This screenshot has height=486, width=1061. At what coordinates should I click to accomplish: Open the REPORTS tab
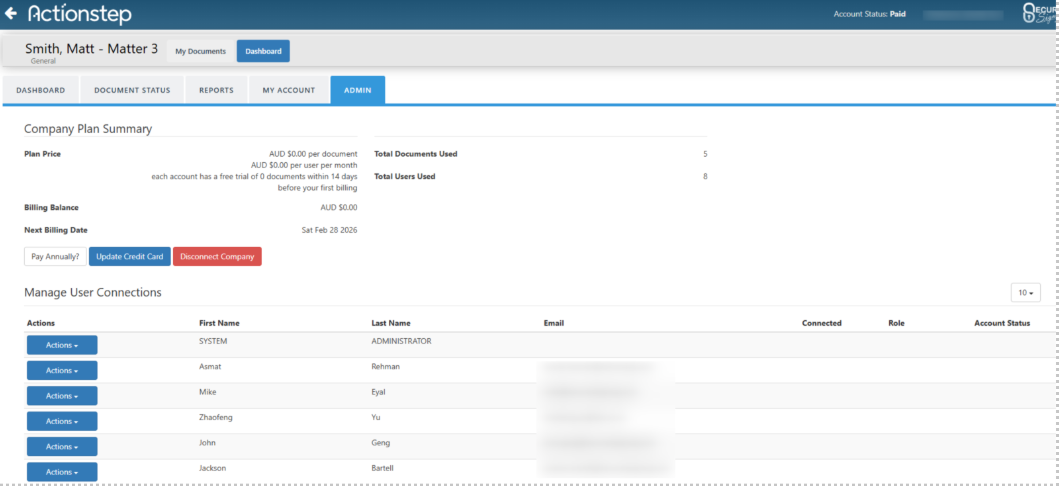(217, 90)
